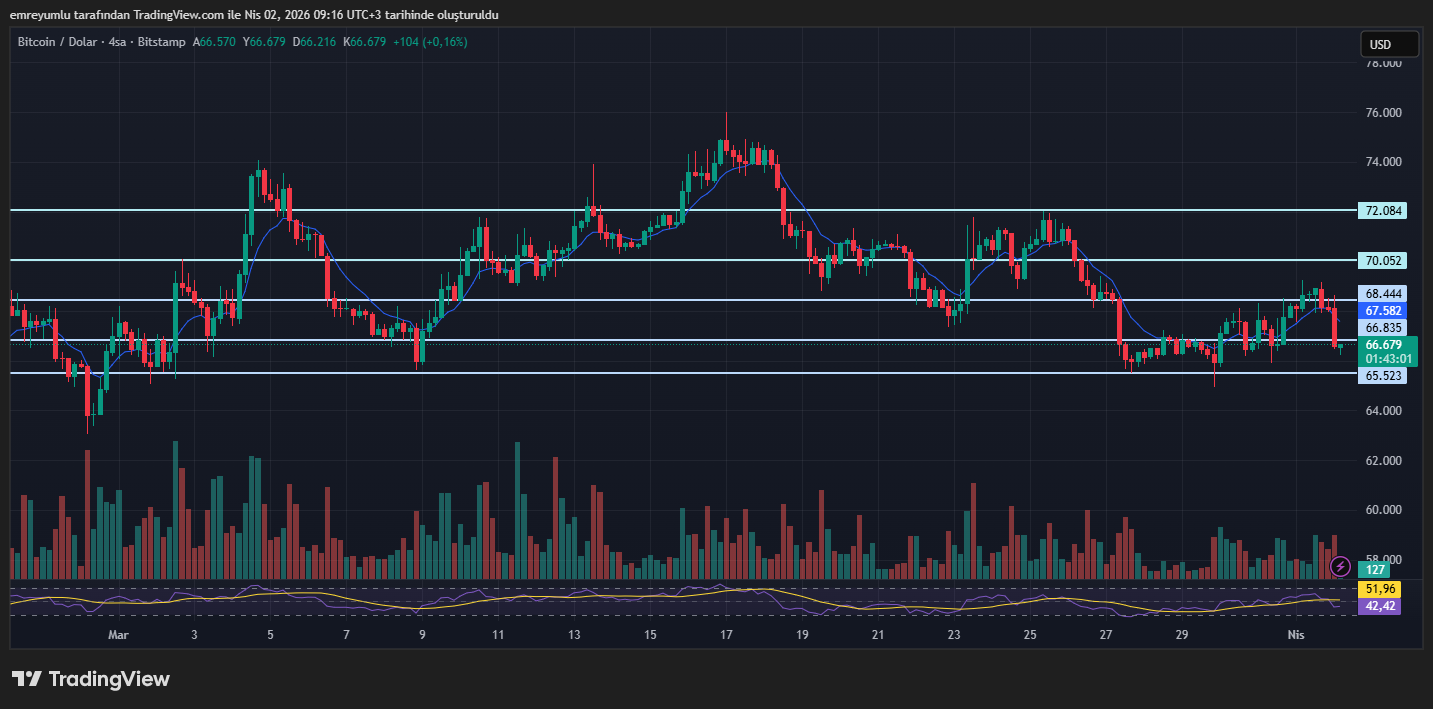
Task: Click the snapshot caption mentioning TradingView.com
Action: 255,15
